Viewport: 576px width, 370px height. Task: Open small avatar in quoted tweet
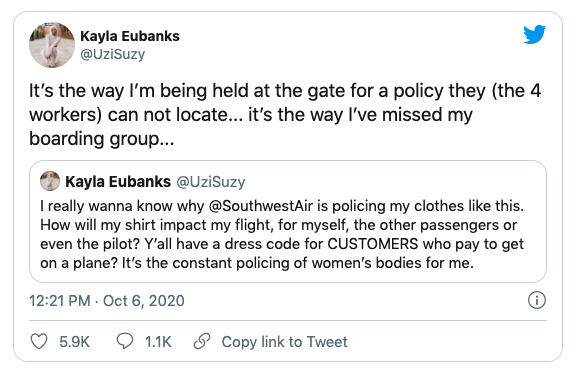[x=50, y=181]
